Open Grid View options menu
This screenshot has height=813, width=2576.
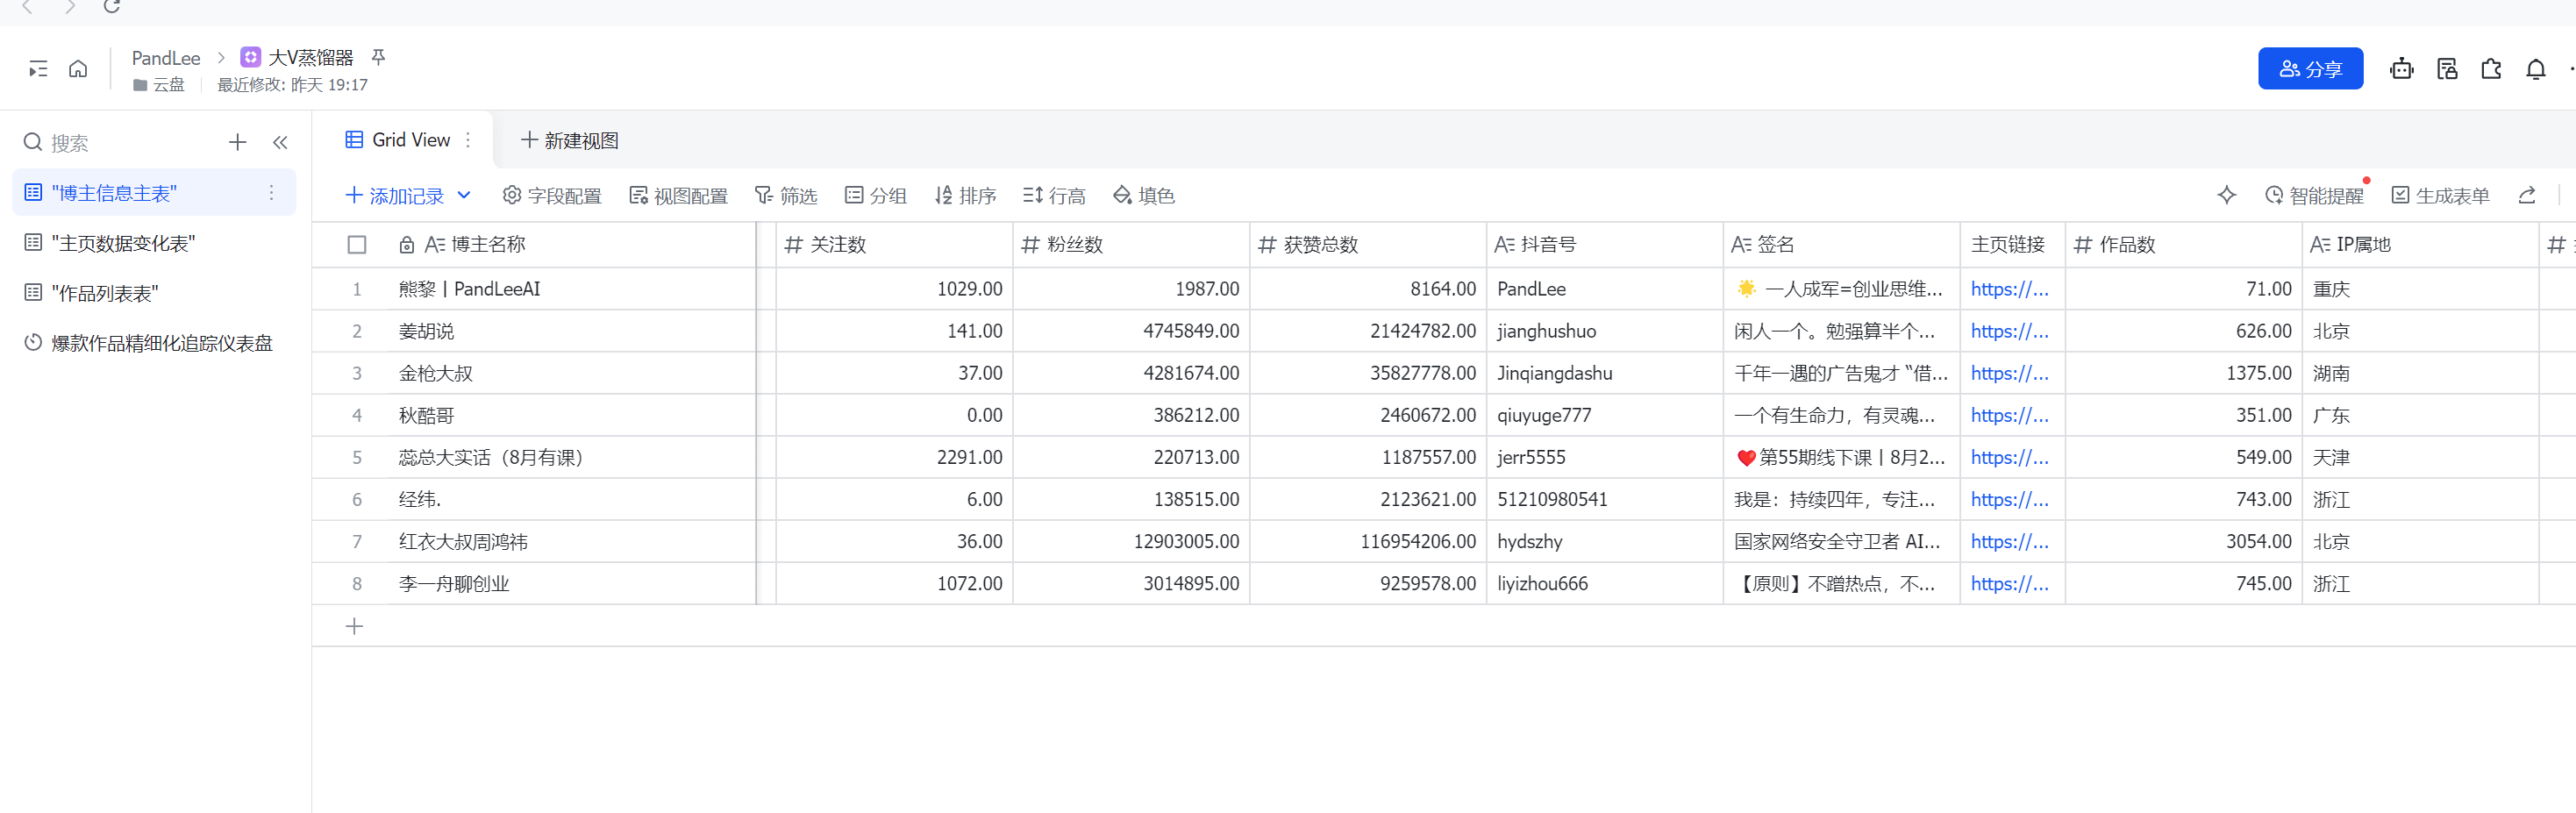coord(468,140)
